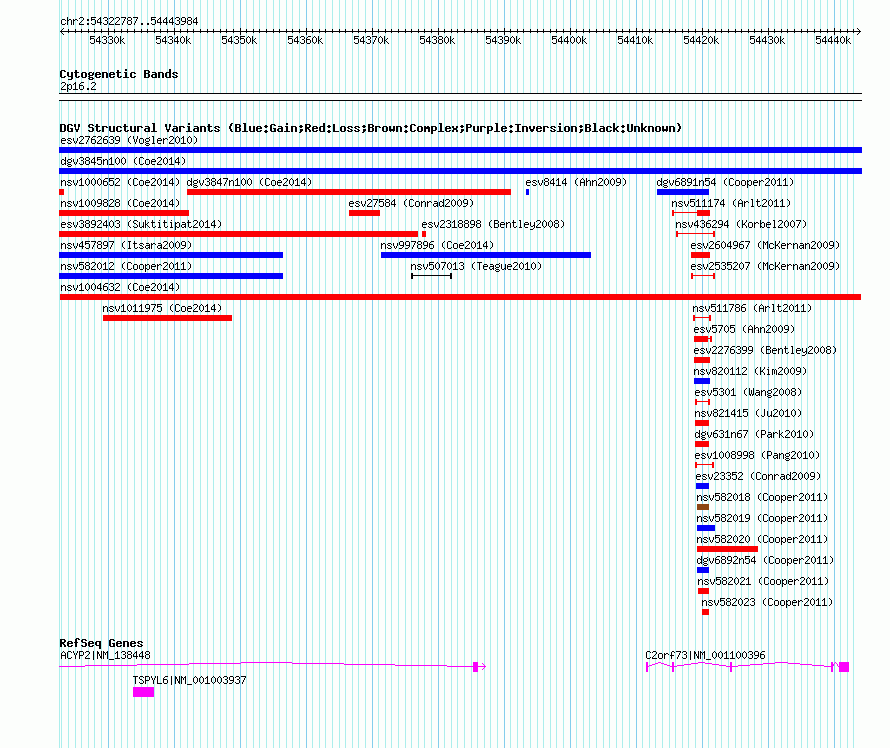Click the 54420k ruler tick label

click(701, 40)
